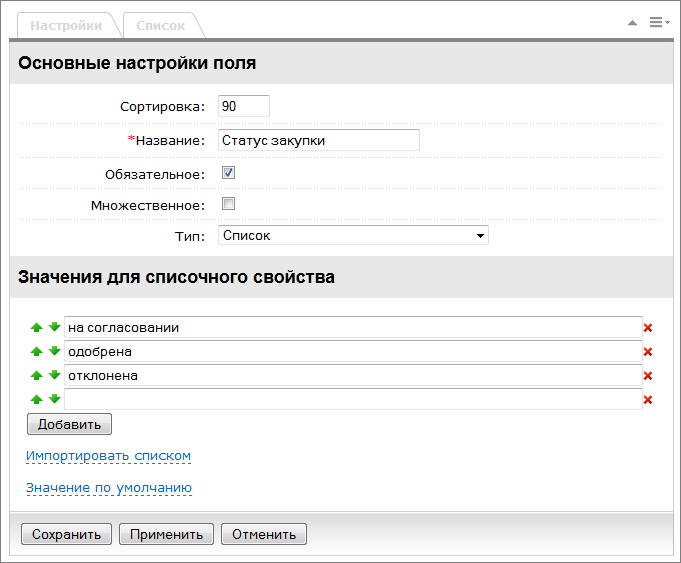681x563 pixels.
Task: Switch to the 'Настройки' tab
Action: 67,26
